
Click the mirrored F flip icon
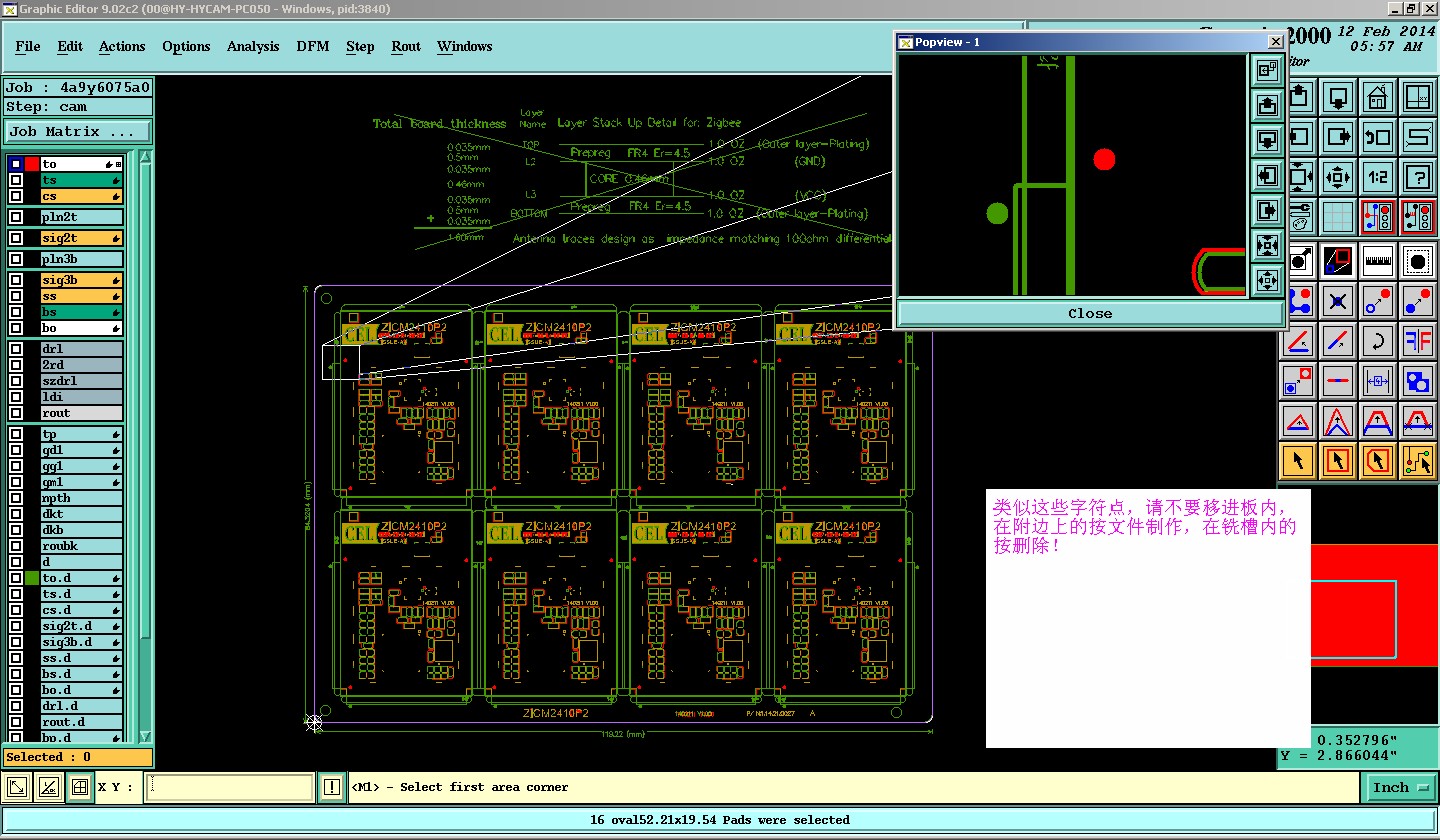[x=1418, y=340]
